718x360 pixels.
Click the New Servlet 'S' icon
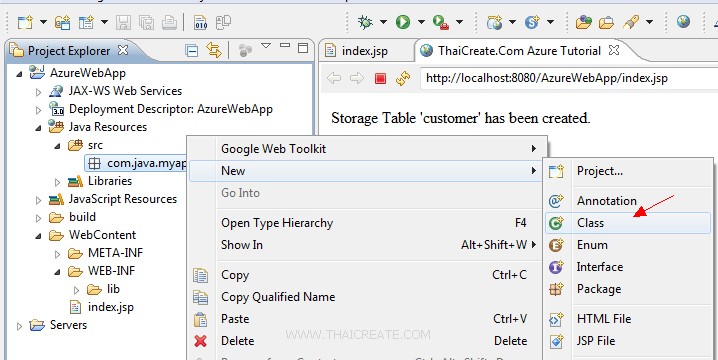click(x=533, y=22)
